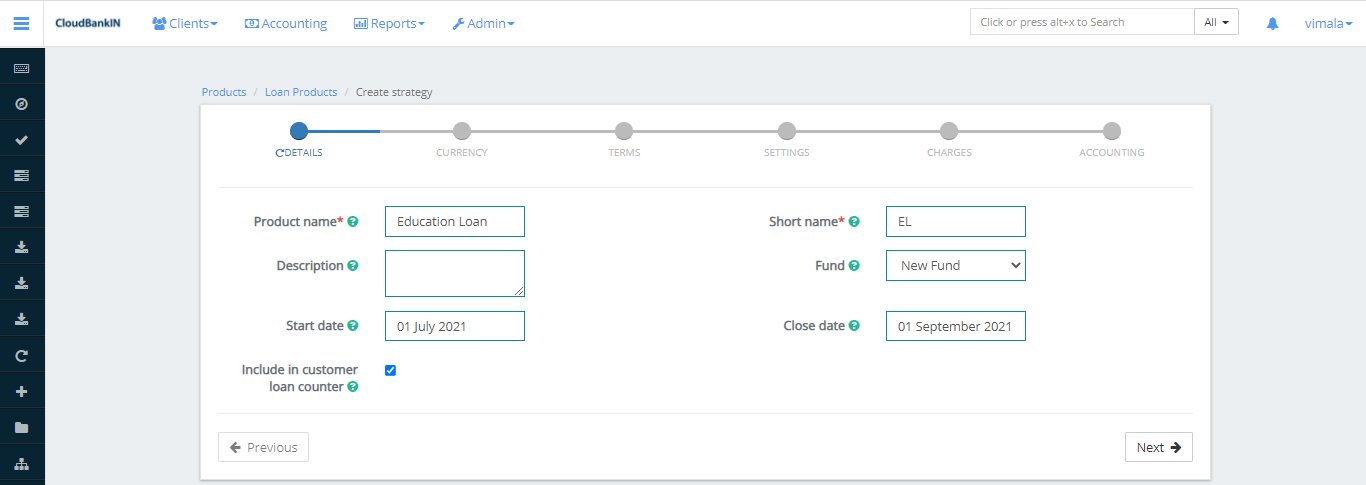Click the checkmark icon in sidebar
The height and width of the screenshot is (485, 1366).
pyautogui.click(x=21, y=140)
